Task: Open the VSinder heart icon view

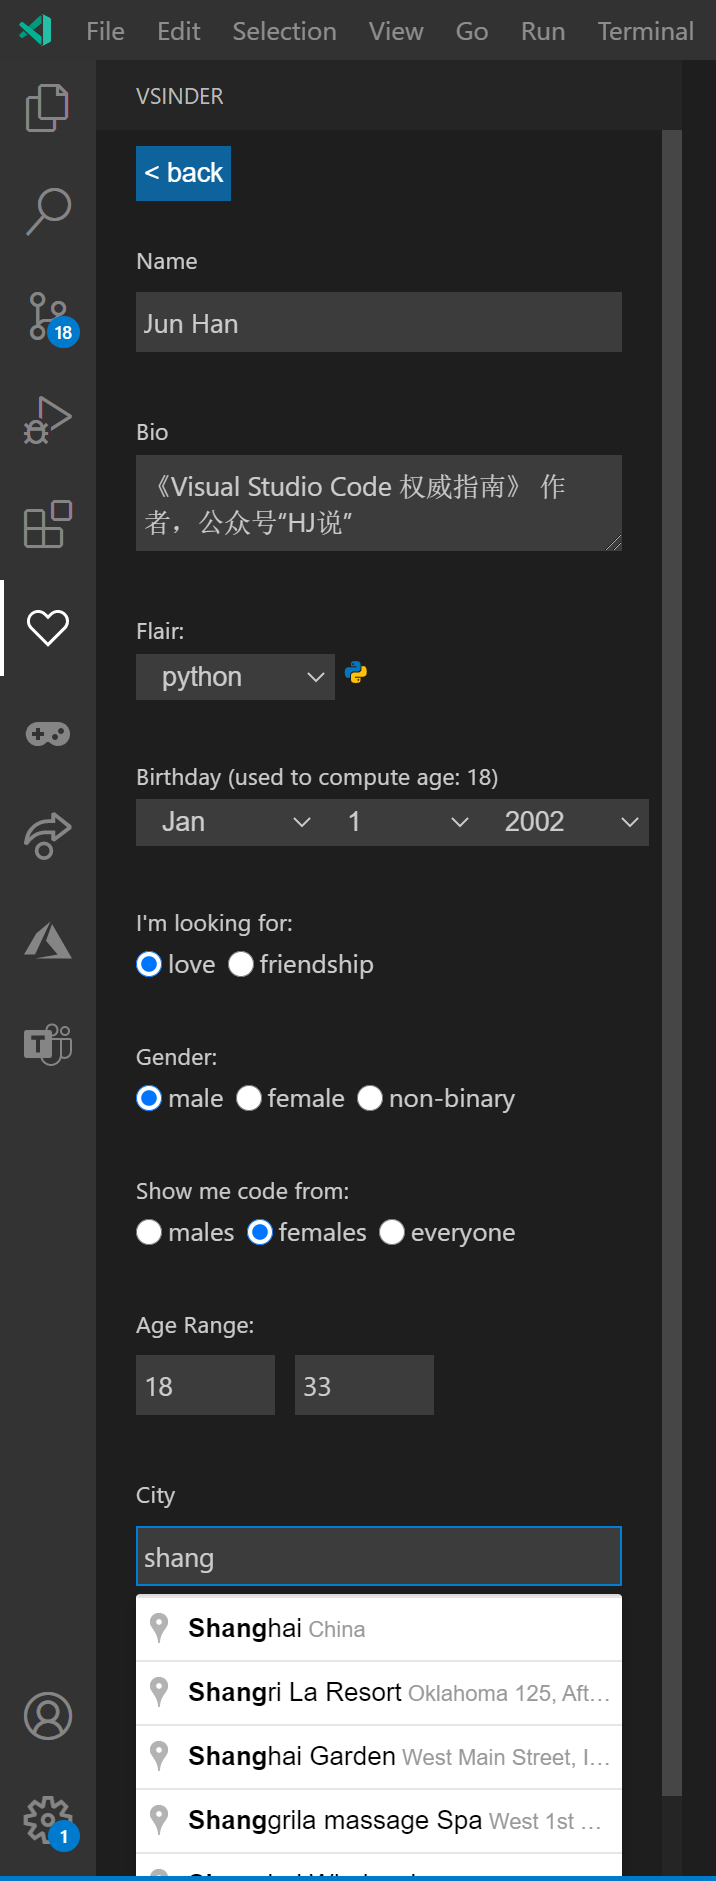Action: [x=47, y=628]
